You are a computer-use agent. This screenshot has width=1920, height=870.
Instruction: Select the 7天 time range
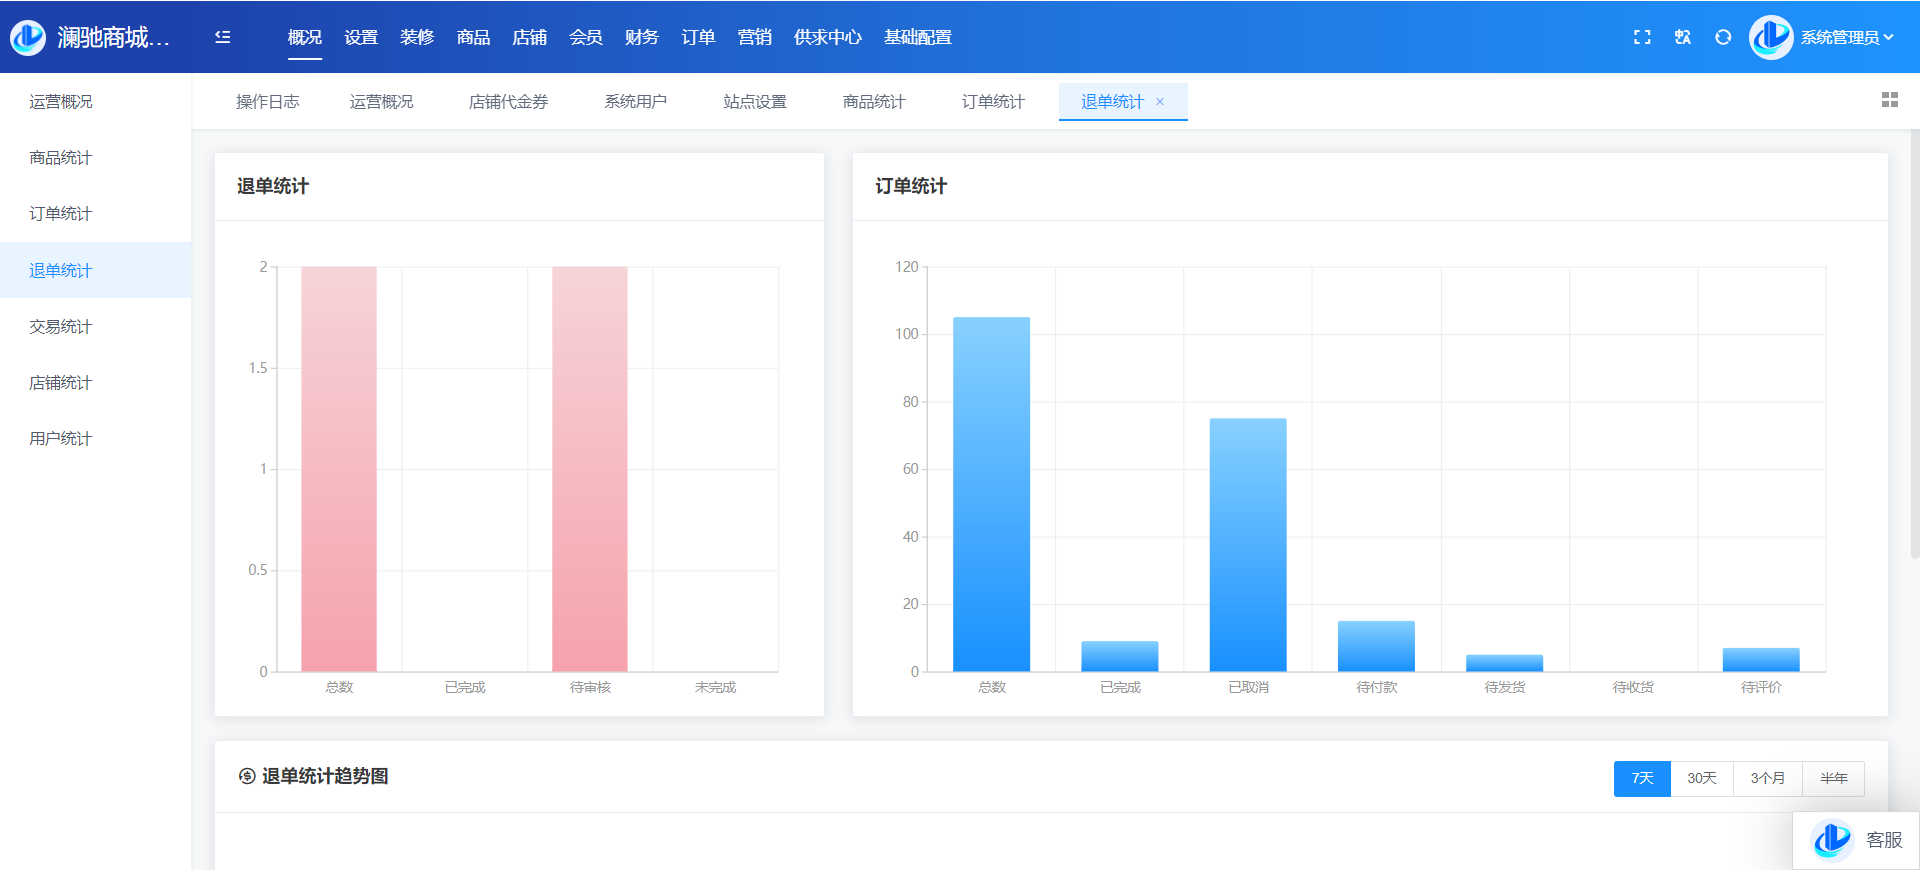pos(1642,778)
